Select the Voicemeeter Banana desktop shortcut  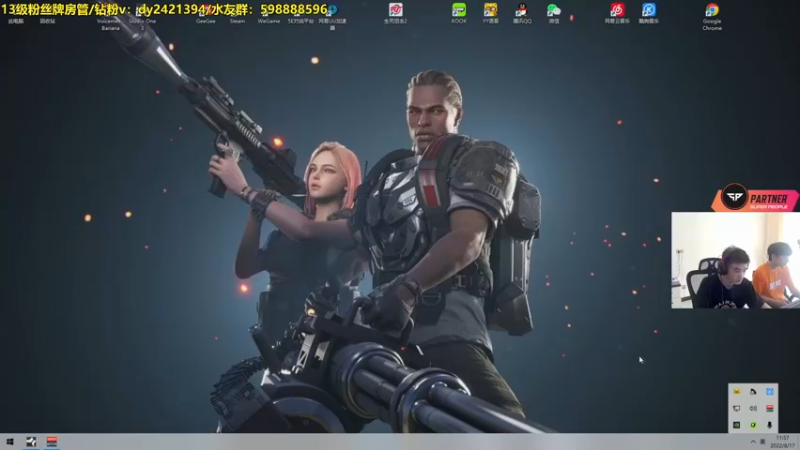110,18
